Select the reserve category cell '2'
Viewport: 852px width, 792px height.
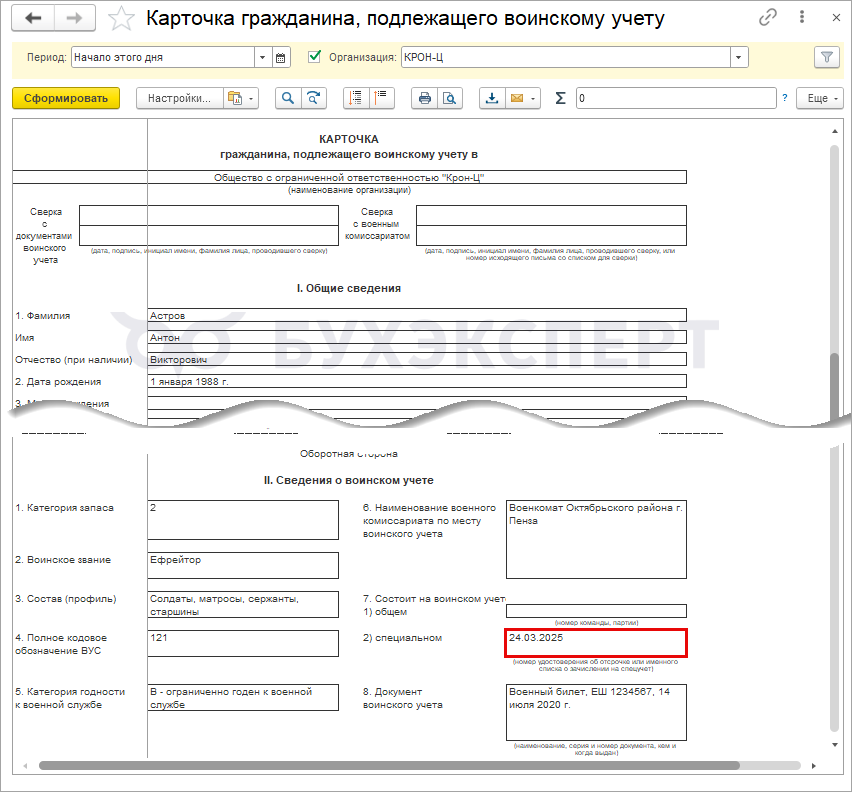(243, 520)
